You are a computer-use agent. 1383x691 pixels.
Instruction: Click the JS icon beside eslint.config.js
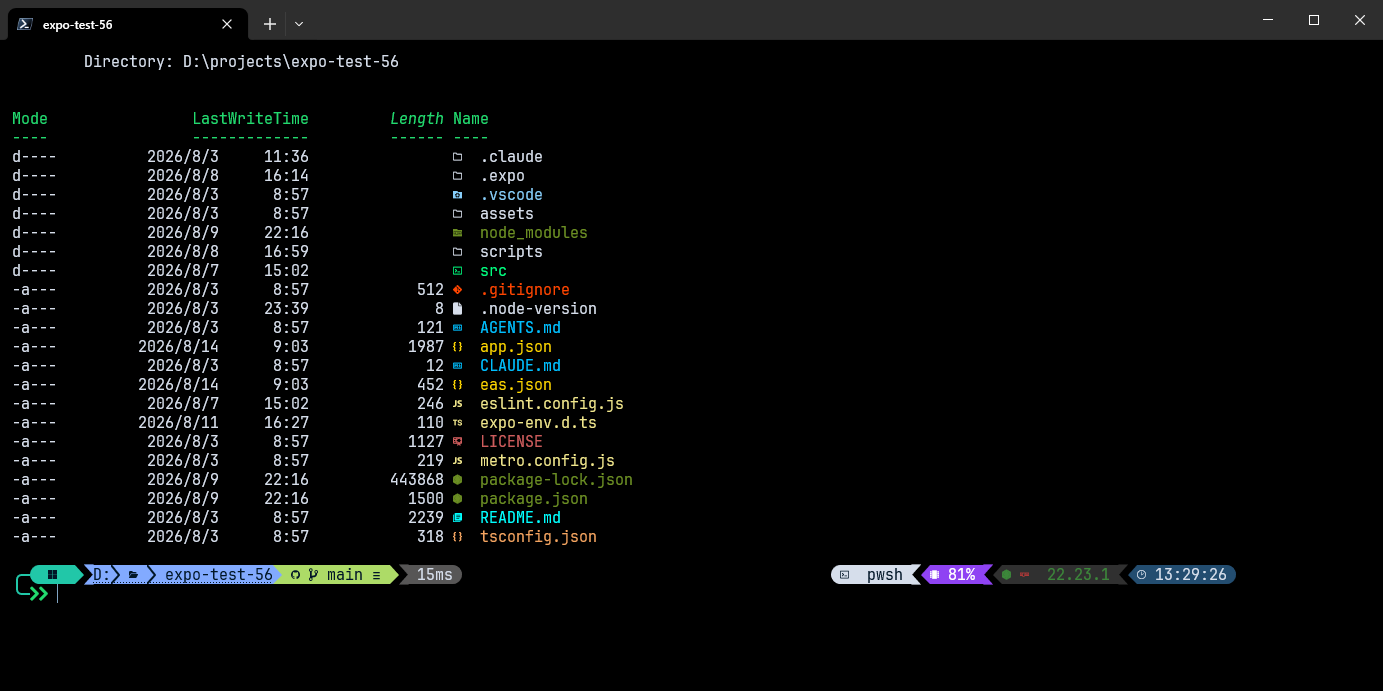457,404
